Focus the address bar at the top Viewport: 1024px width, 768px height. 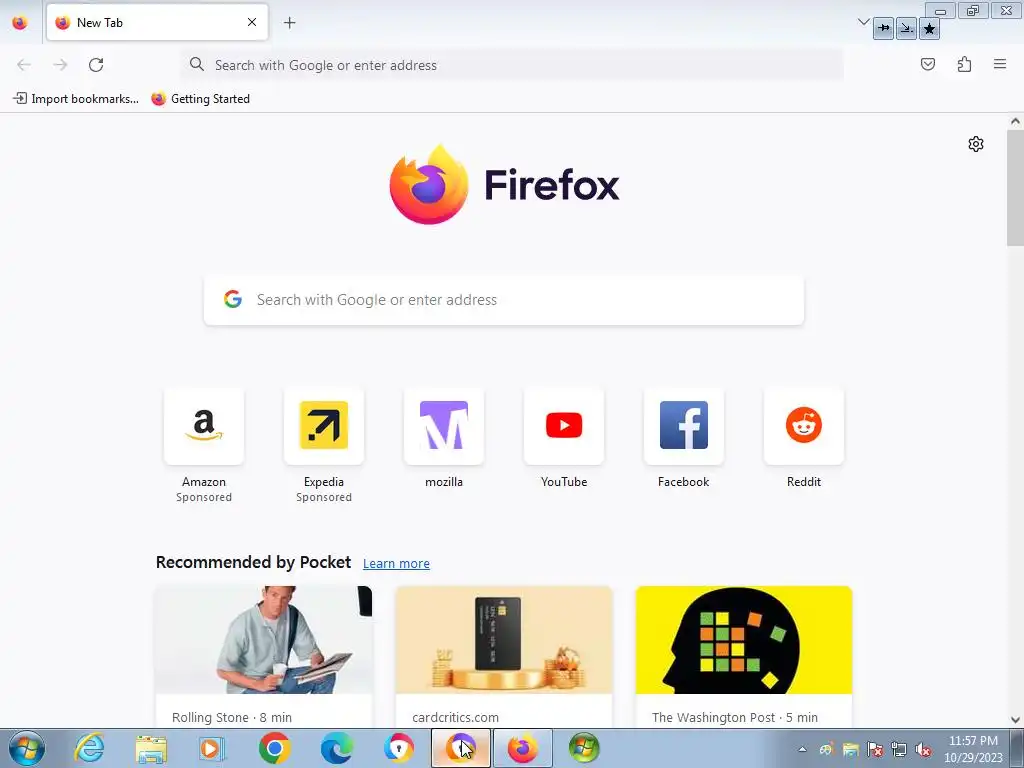513,65
